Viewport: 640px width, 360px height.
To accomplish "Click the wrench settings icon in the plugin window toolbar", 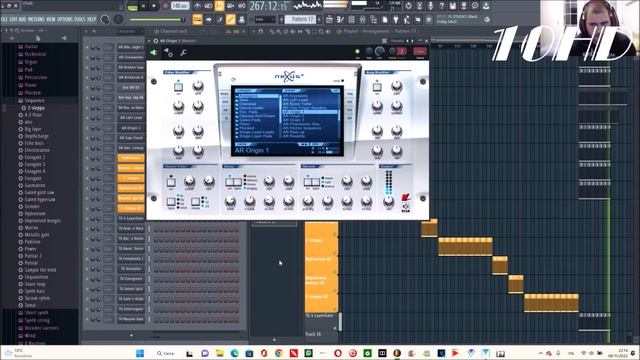I will coord(184,53).
